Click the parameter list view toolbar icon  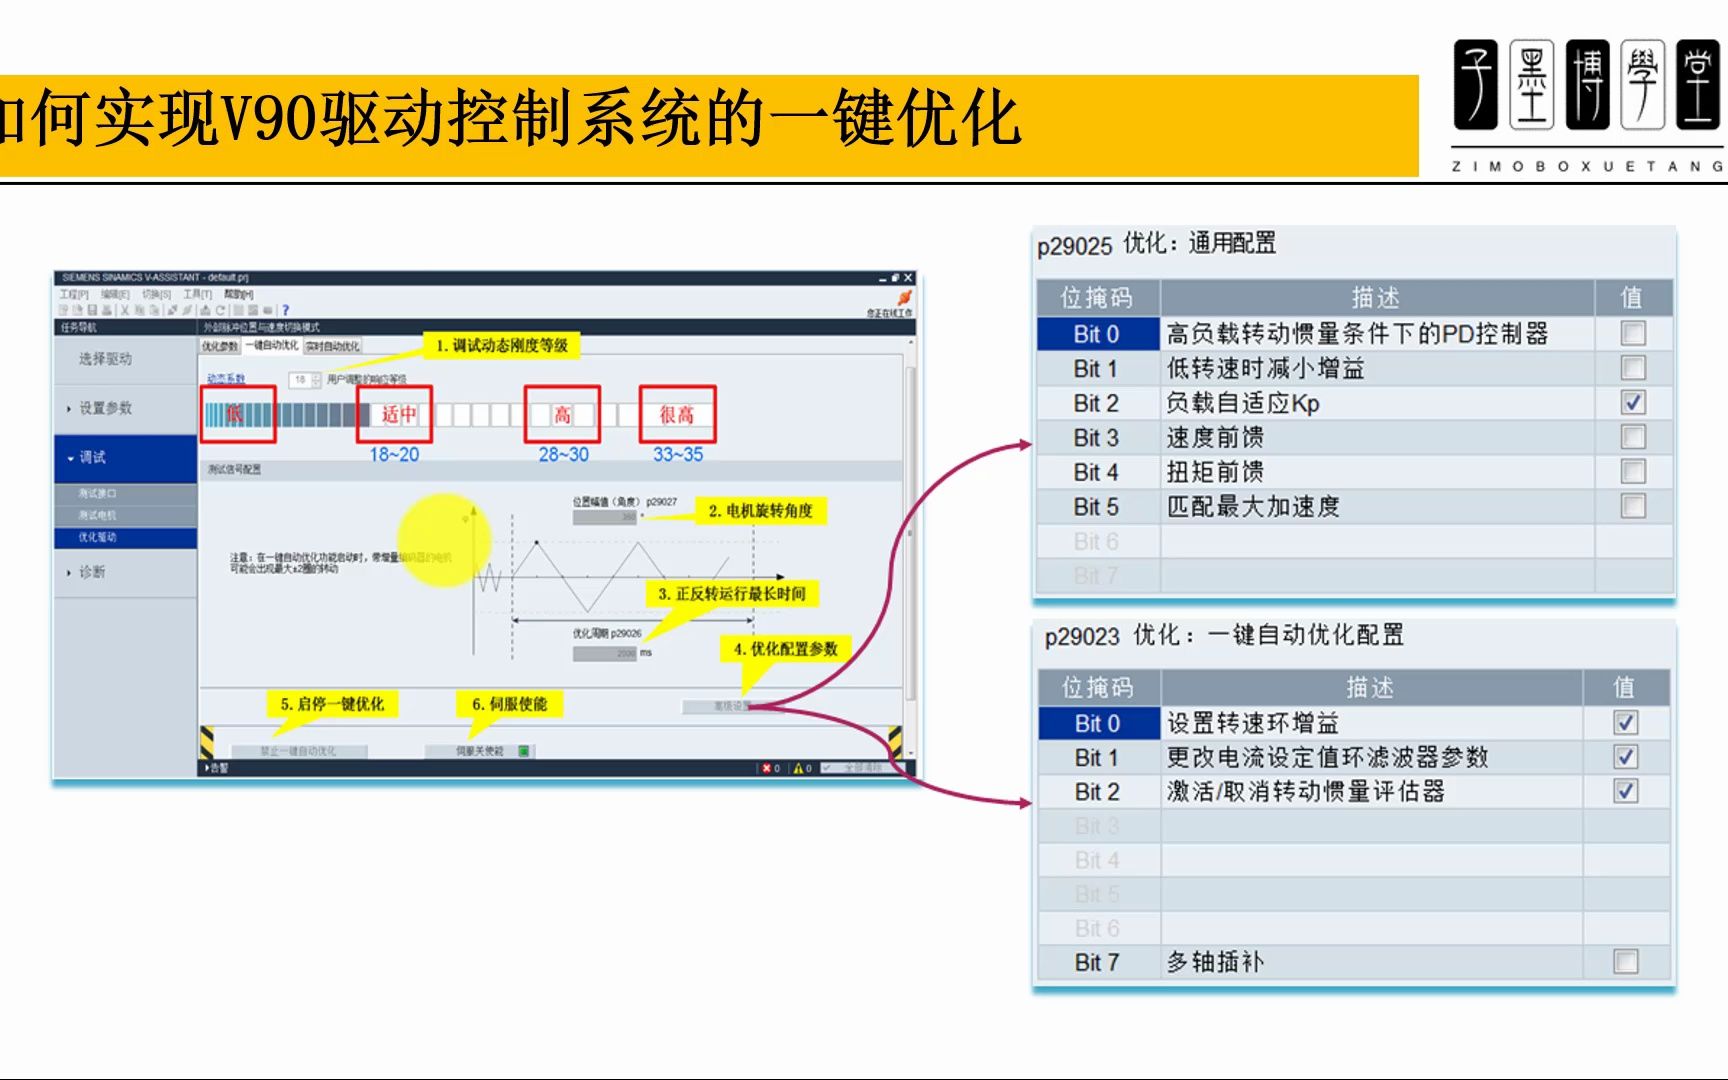click(x=238, y=310)
